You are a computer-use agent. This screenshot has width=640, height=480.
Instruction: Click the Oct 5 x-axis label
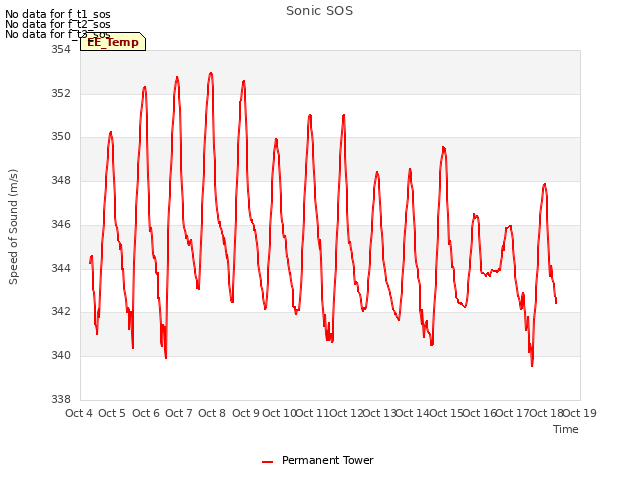pos(112,413)
